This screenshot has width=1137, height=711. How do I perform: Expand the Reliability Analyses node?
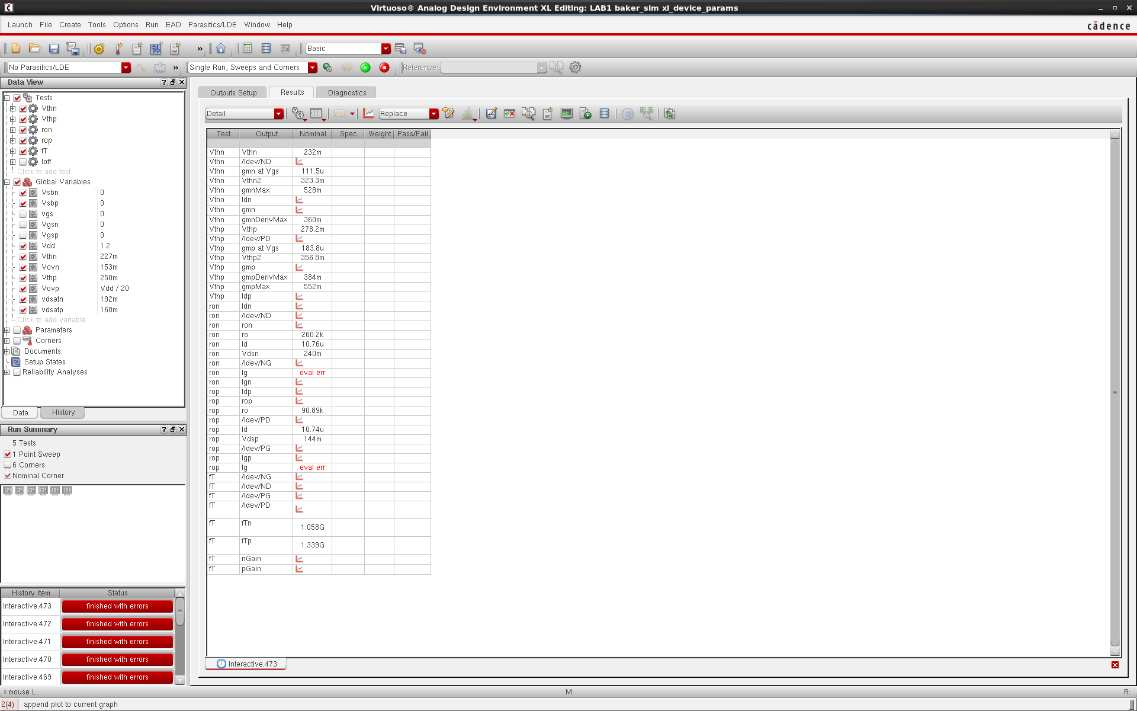tap(7, 373)
